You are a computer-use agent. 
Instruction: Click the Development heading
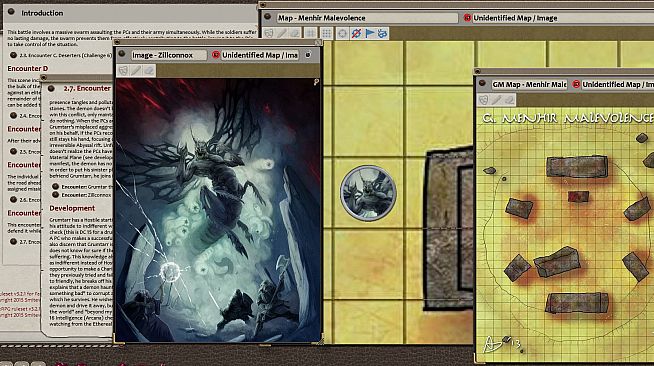coord(72,208)
